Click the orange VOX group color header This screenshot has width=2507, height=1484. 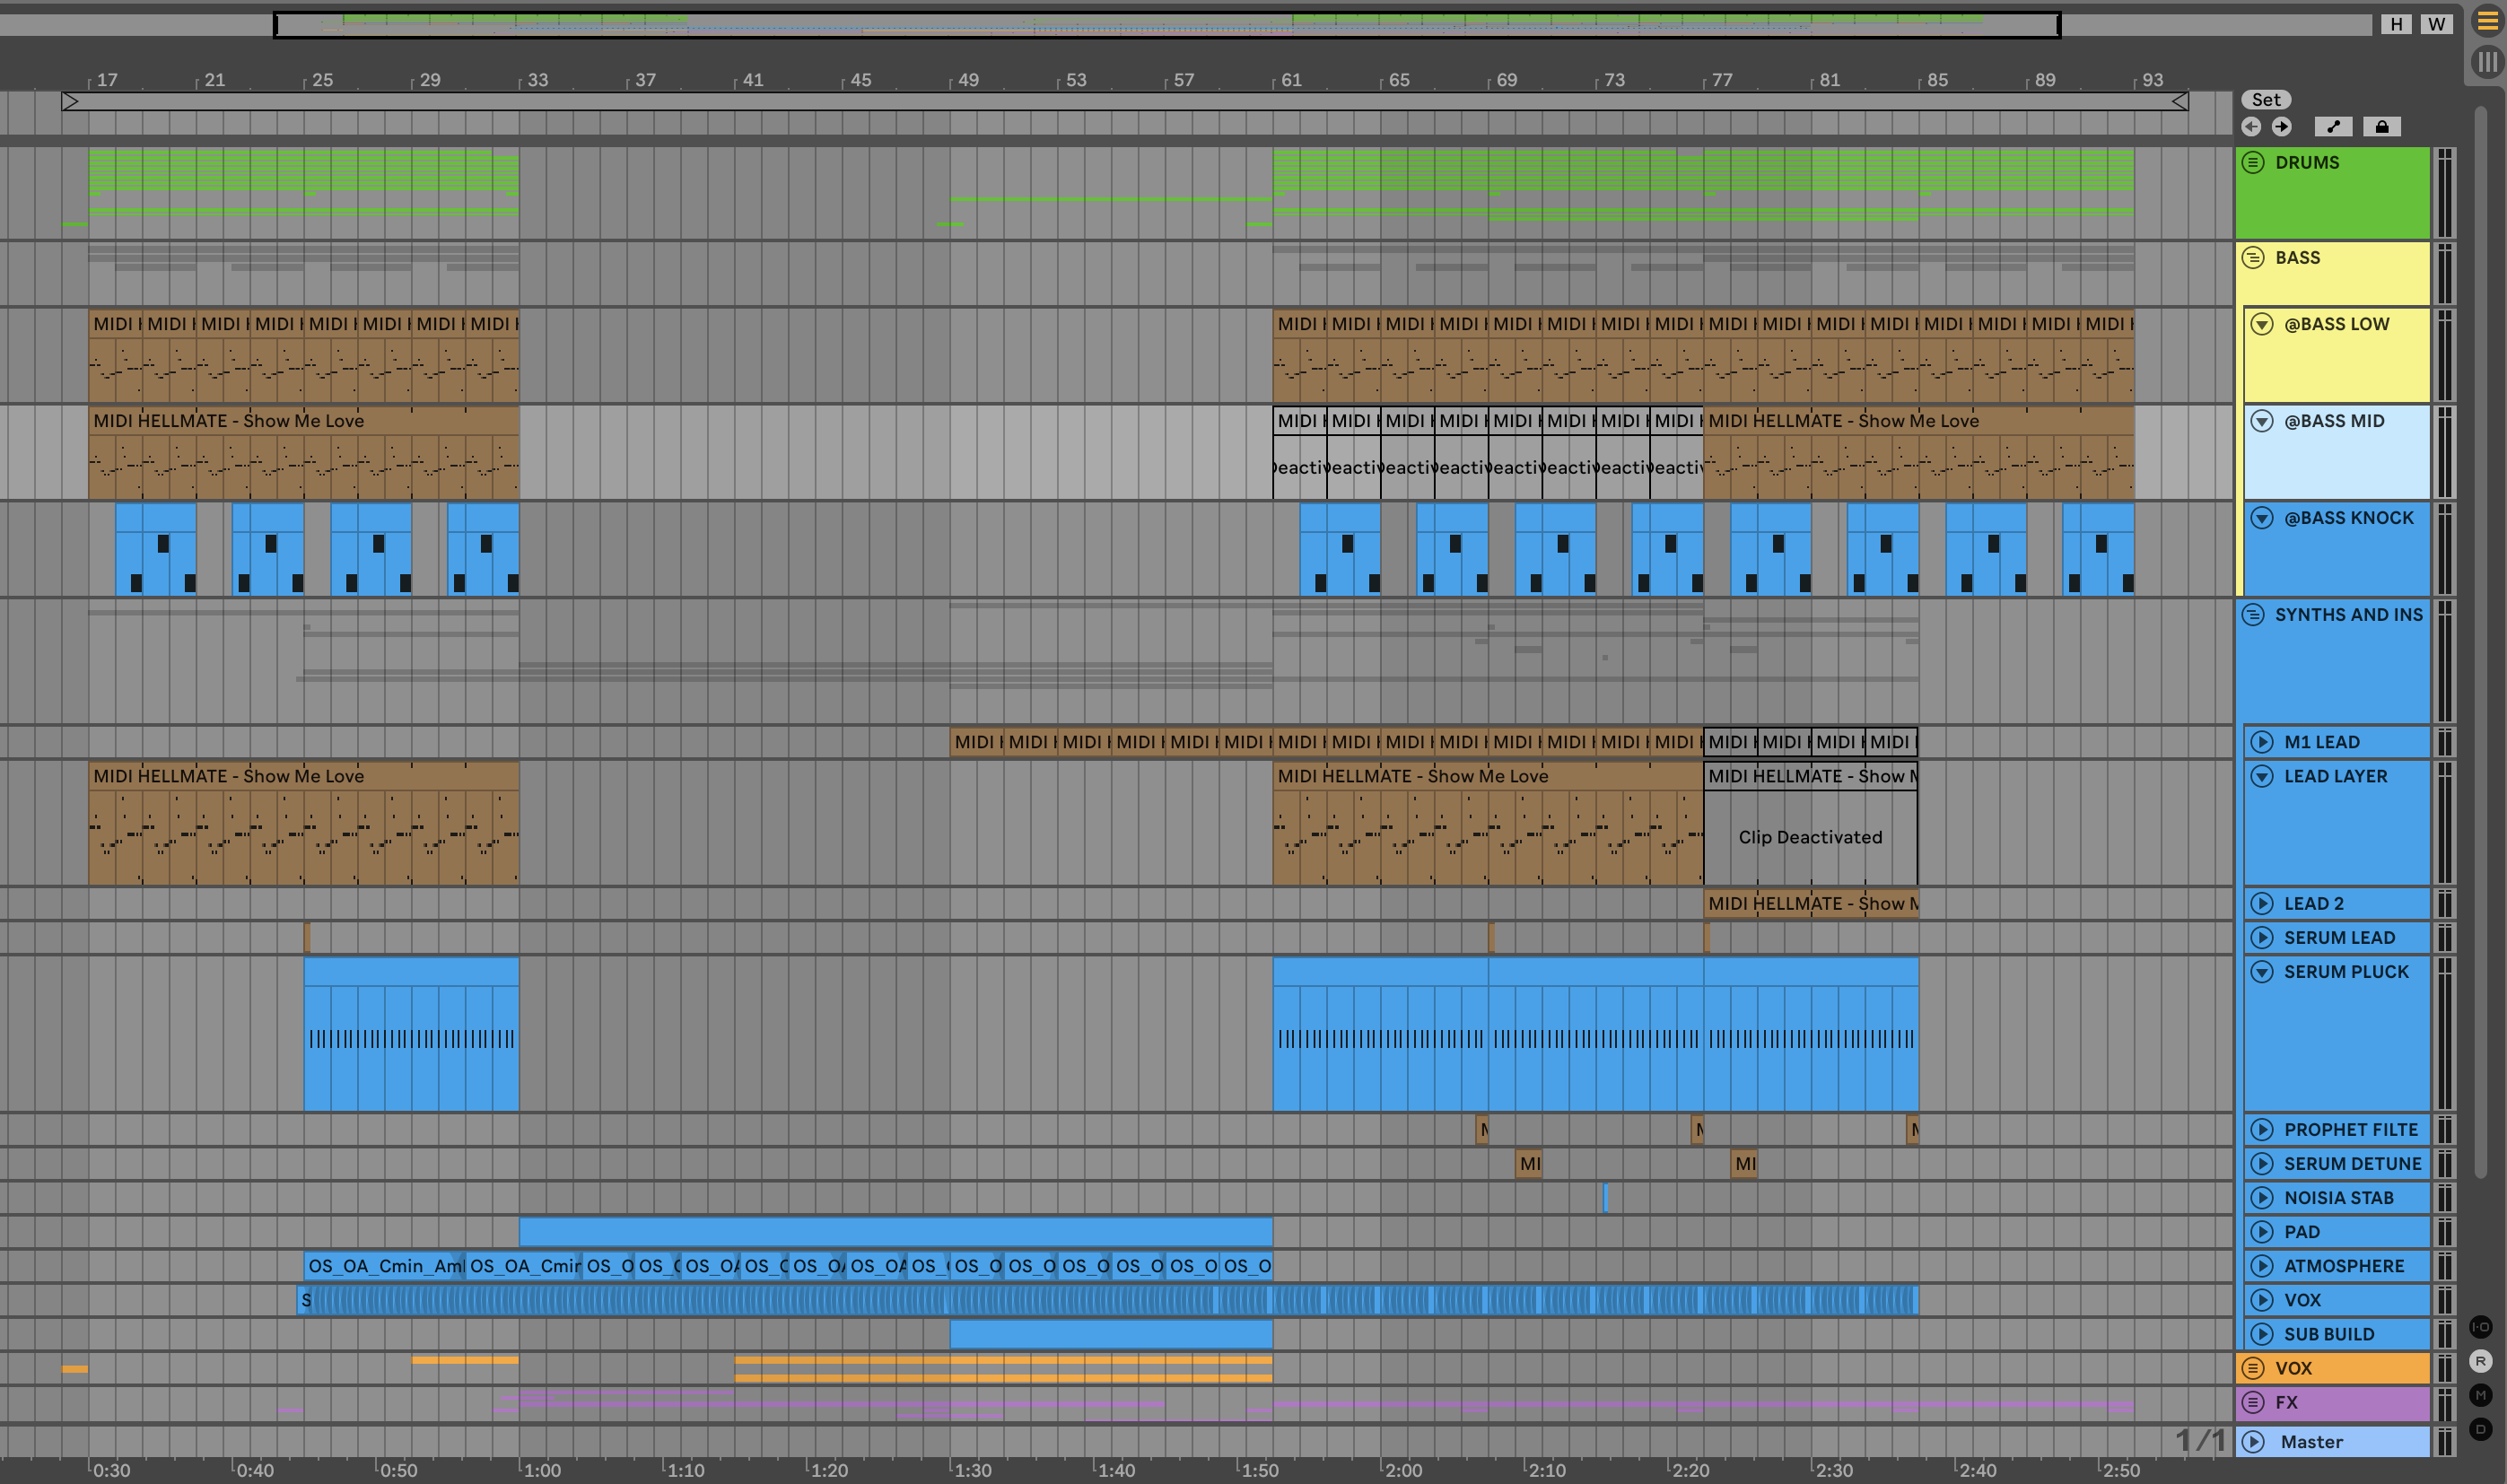(2340, 1368)
